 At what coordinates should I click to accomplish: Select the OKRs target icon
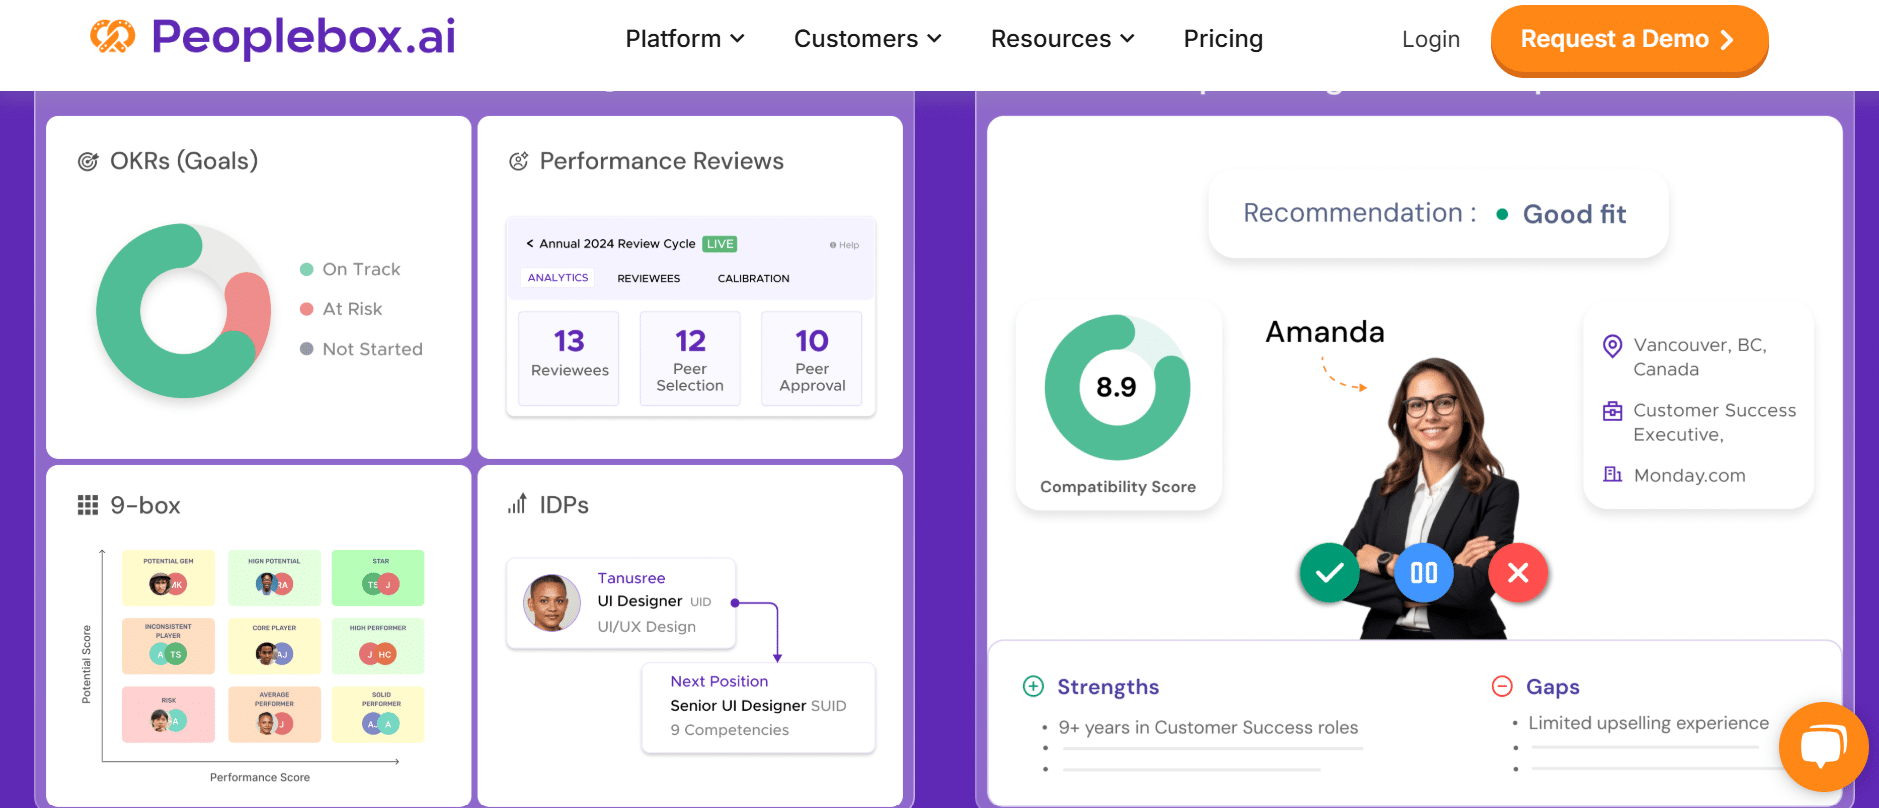tap(87, 160)
